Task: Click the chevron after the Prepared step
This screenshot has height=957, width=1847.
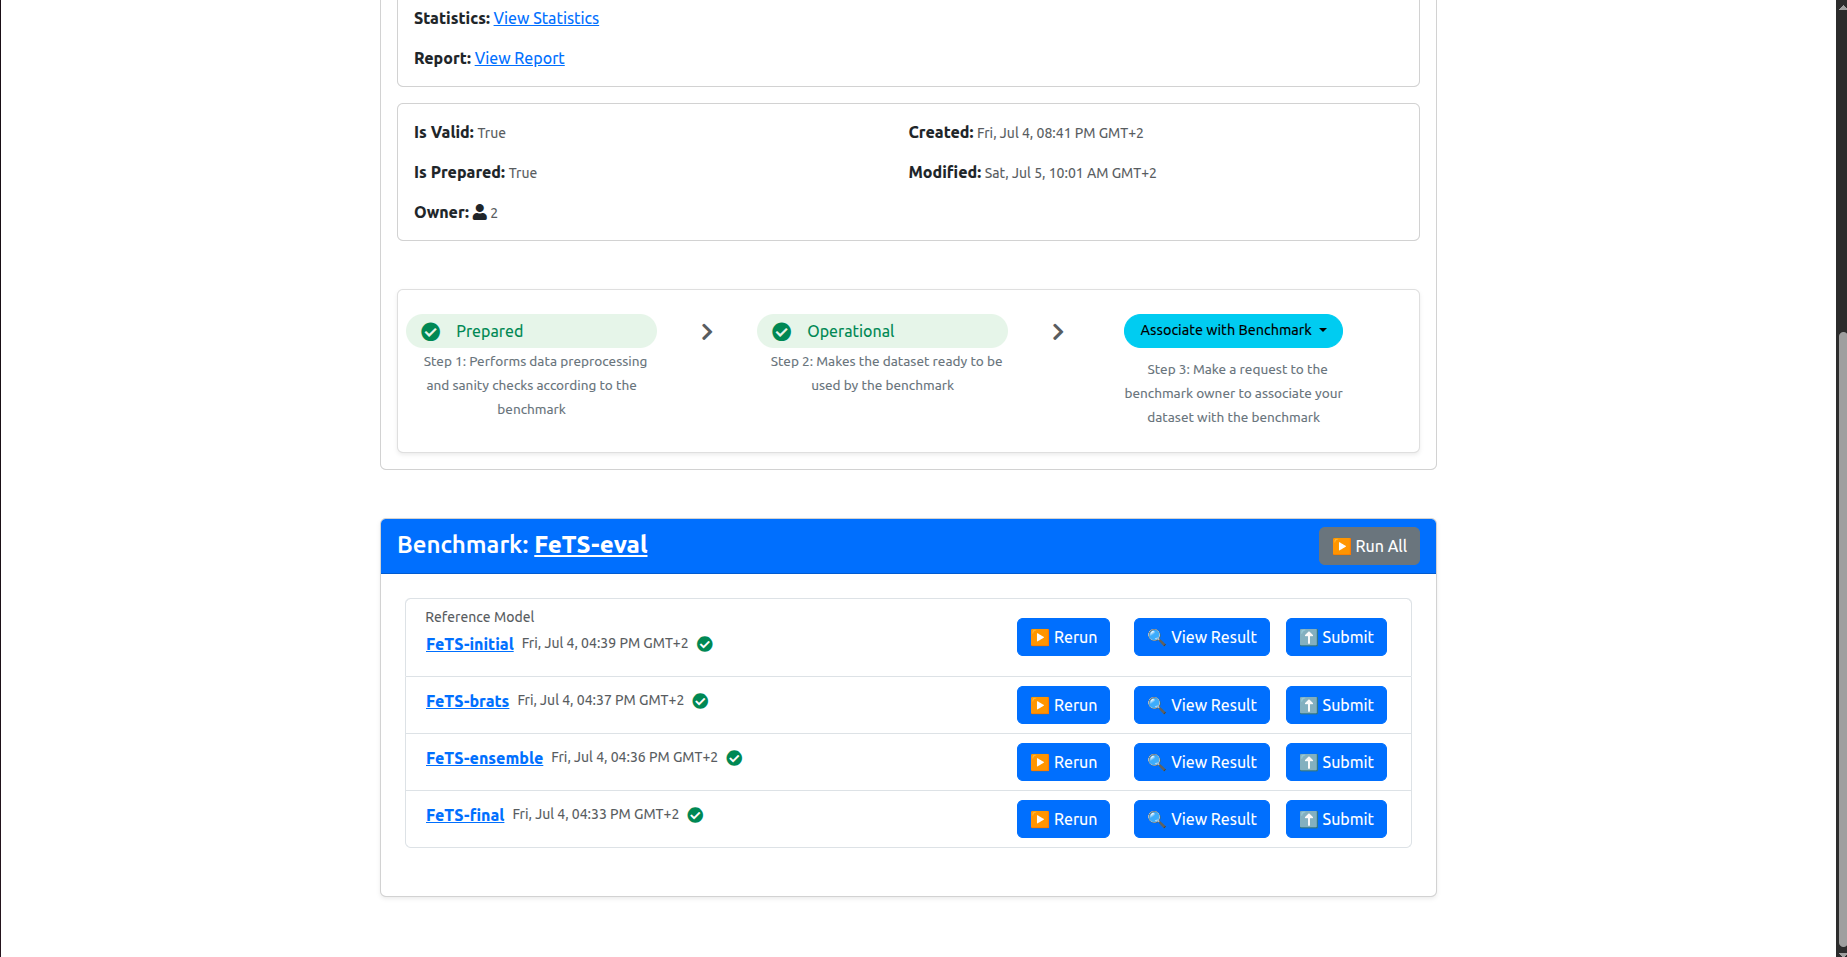Action: click(707, 331)
